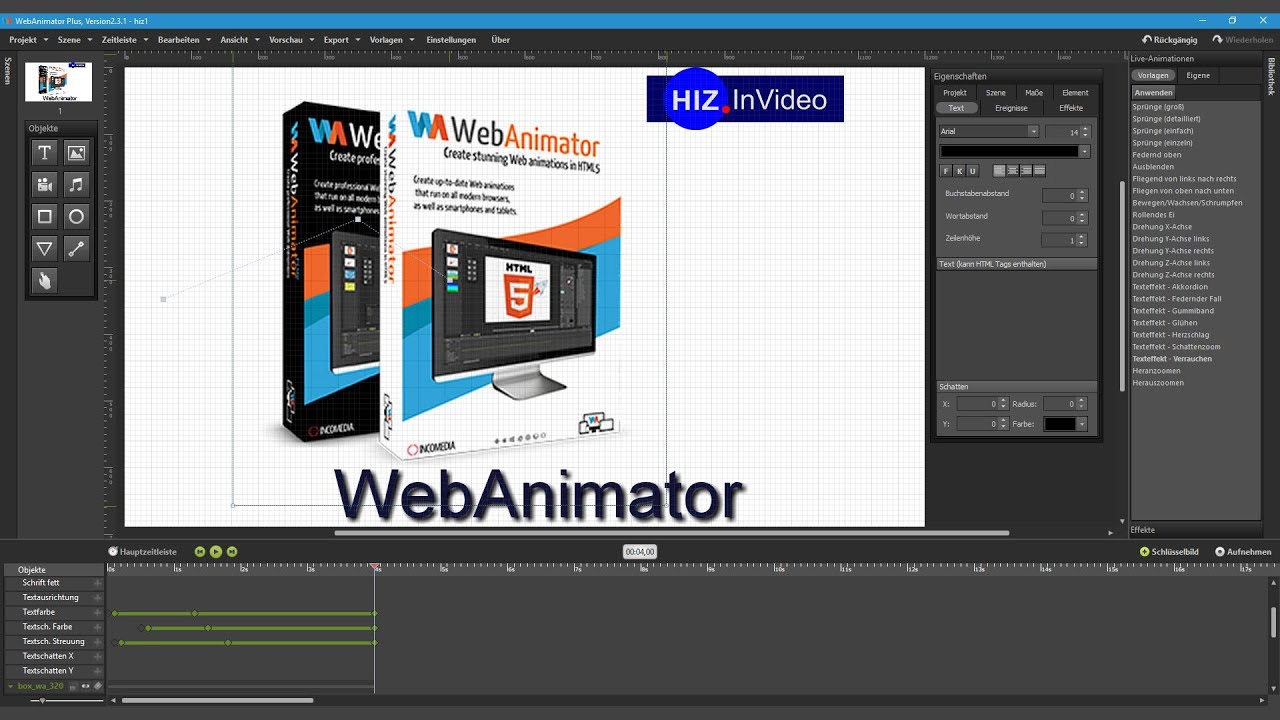Open the Bibliothek side panel

click(1272, 77)
